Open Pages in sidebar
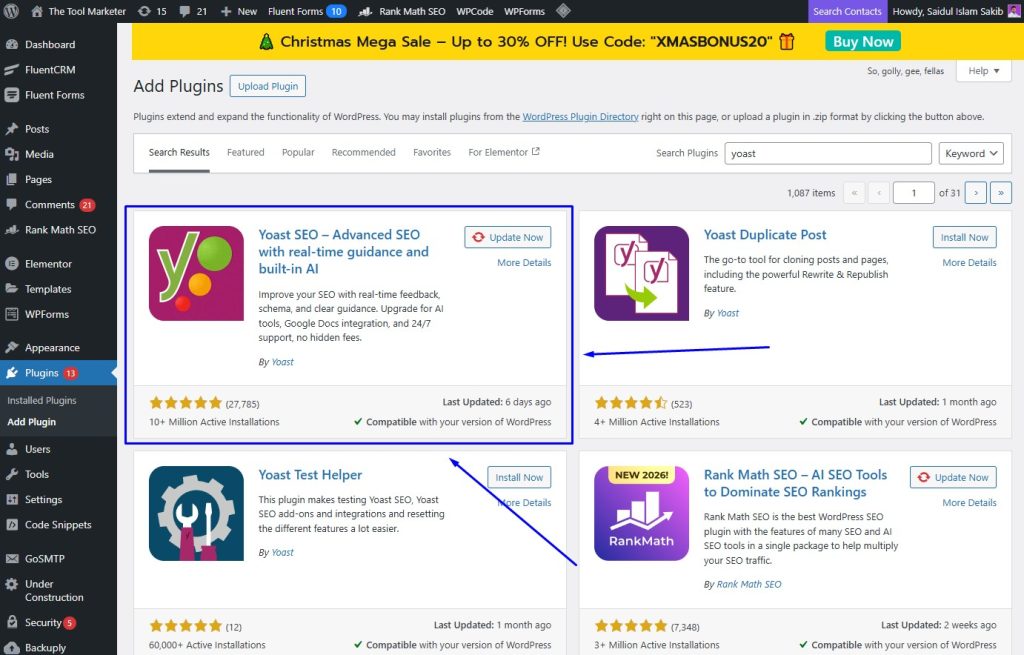Image resolution: width=1024 pixels, height=655 pixels. click(38, 179)
